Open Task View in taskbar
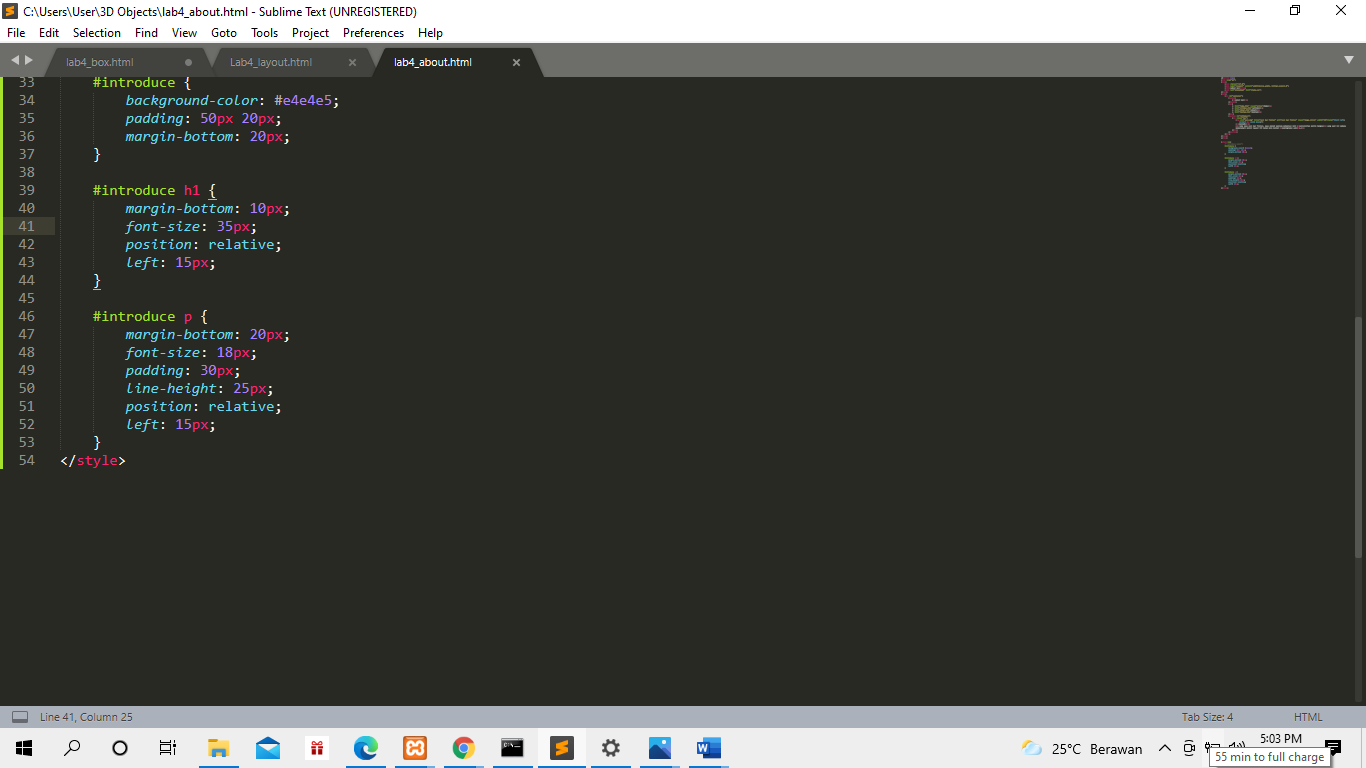Screen dimensions: 1366x768 click(x=168, y=748)
